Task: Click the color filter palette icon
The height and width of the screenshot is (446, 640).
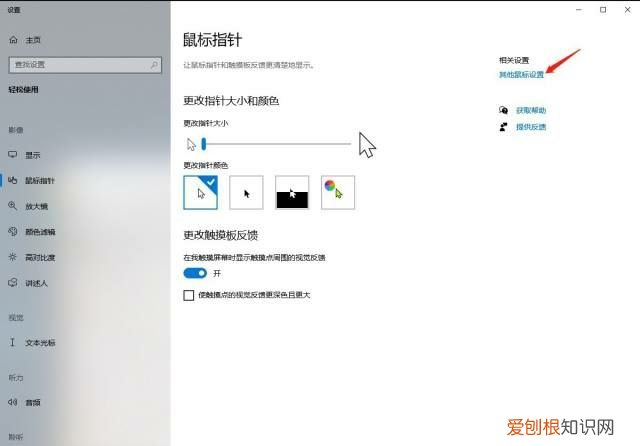Action: pos(13,231)
